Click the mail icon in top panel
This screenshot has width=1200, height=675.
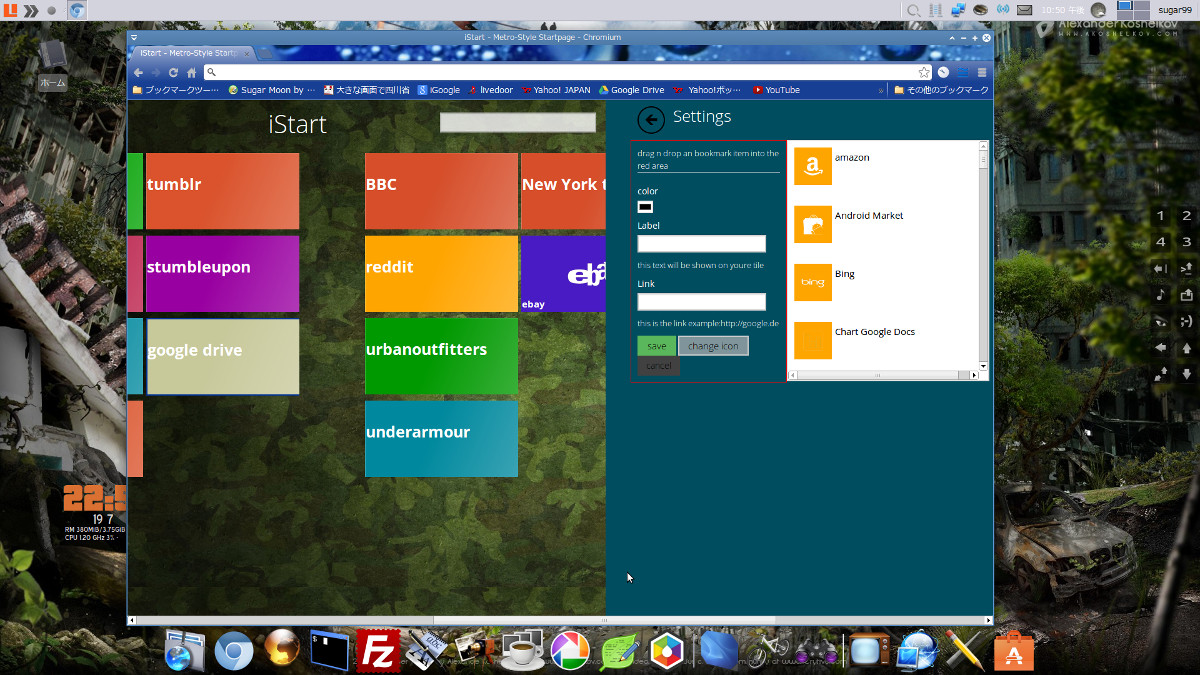click(x=1024, y=10)
